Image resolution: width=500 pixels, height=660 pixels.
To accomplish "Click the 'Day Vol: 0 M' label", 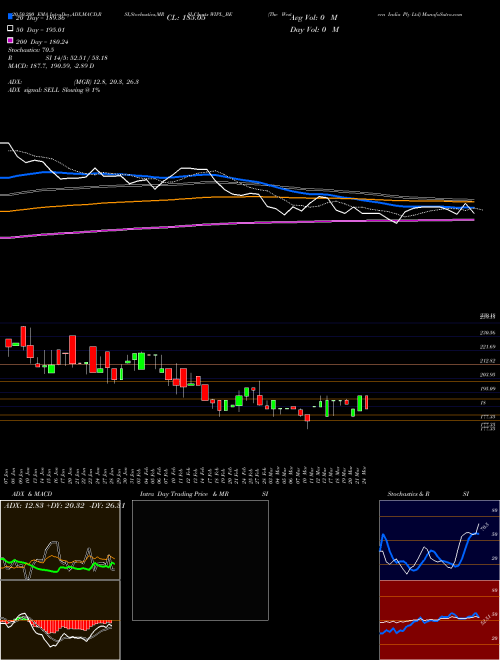I will click(315, 30).
